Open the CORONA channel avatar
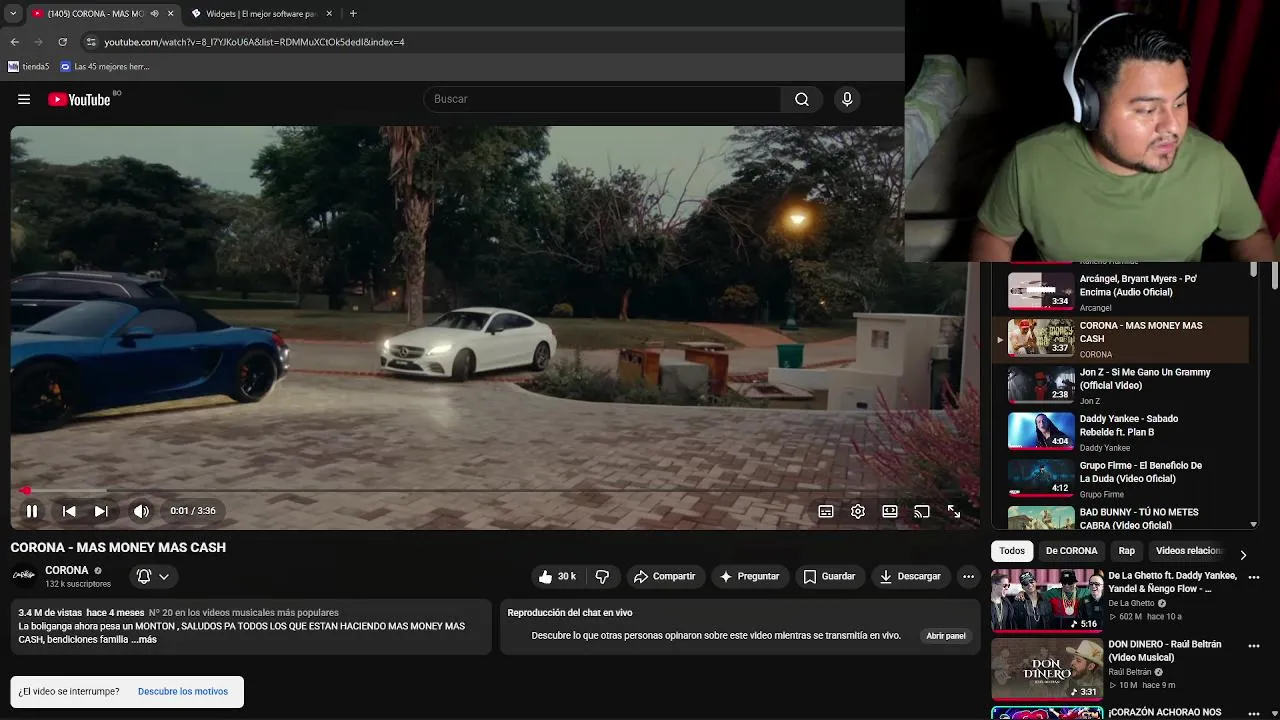 pos(23,575)
